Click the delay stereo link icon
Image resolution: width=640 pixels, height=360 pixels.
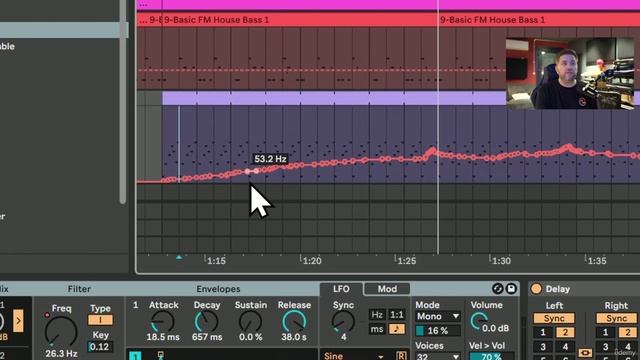pos(585,352)
